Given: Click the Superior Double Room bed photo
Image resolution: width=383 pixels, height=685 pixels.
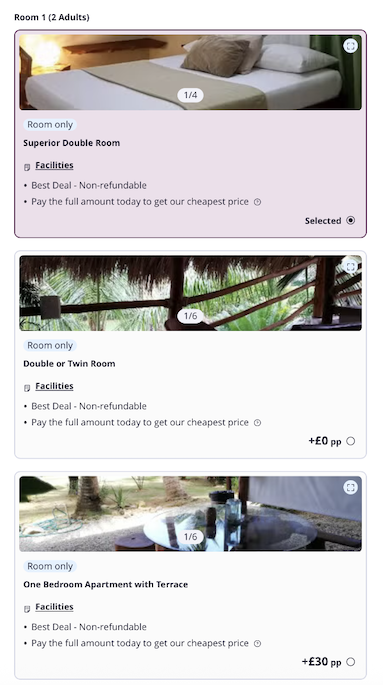Looking at the screenshot, I should click(190, 72).
